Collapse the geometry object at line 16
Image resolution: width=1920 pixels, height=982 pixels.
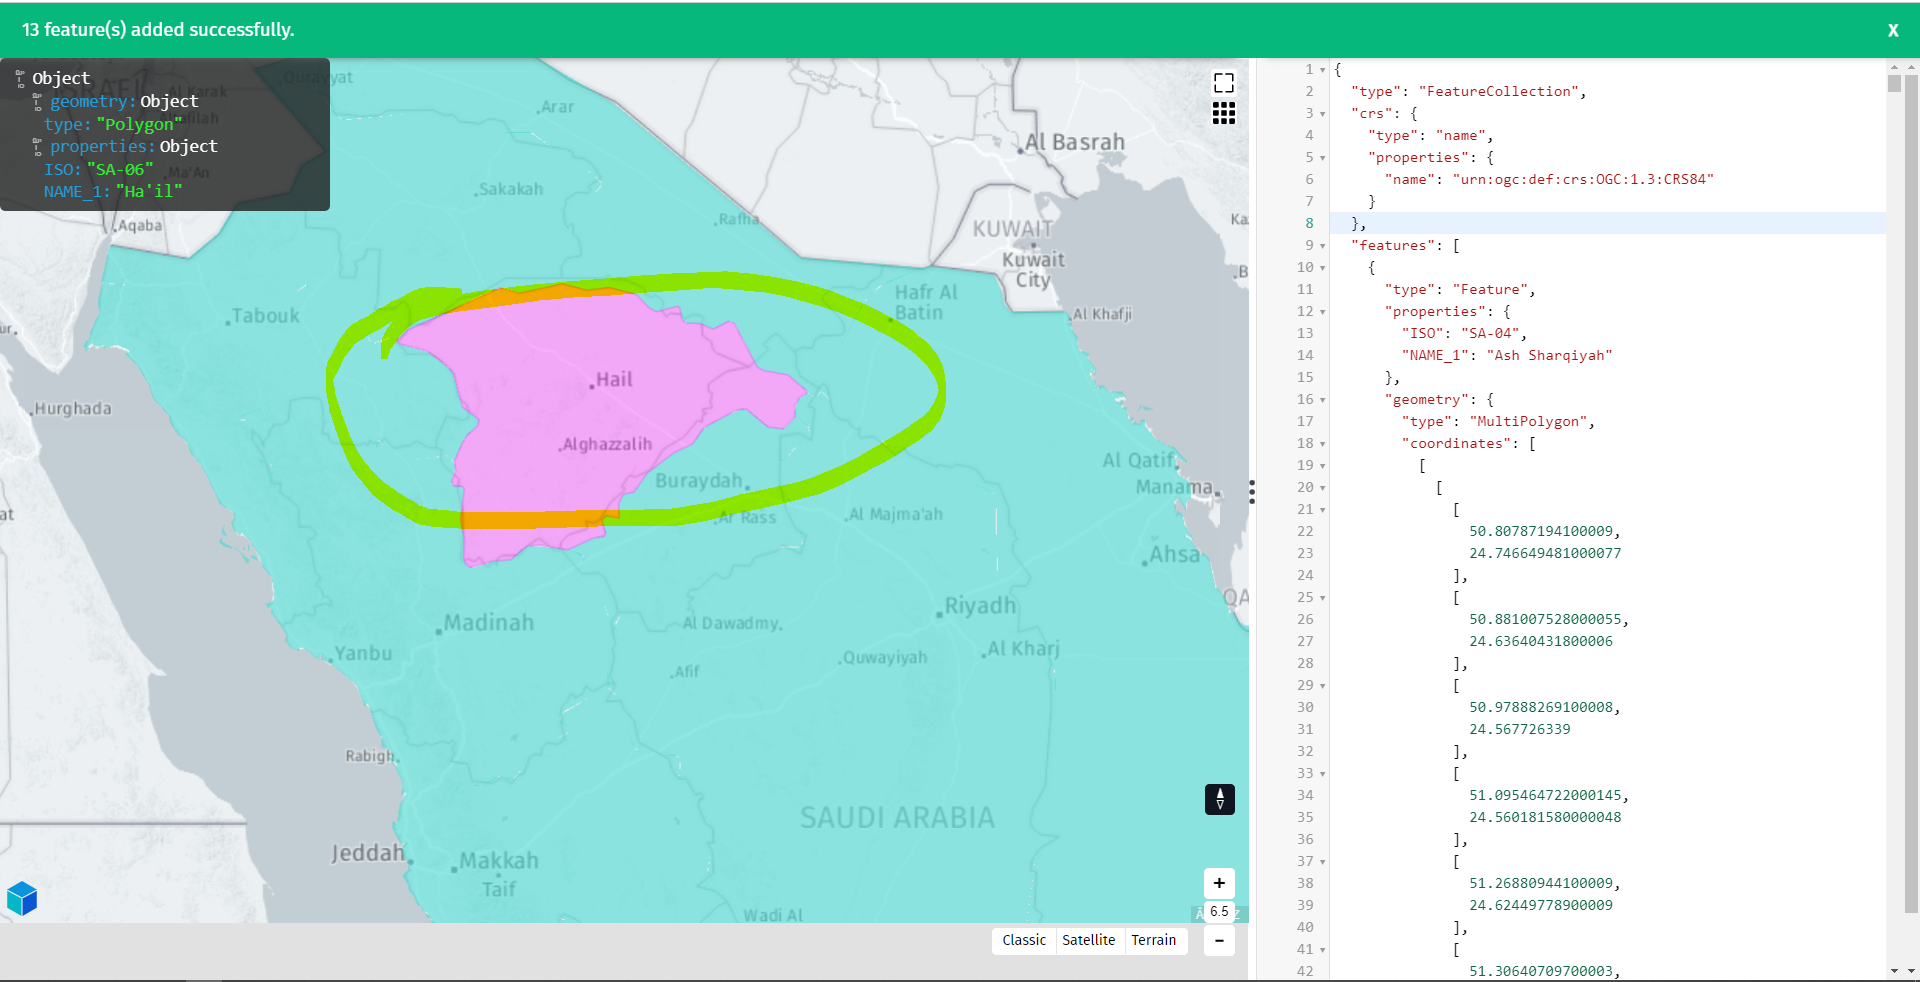coord(1322,399)
